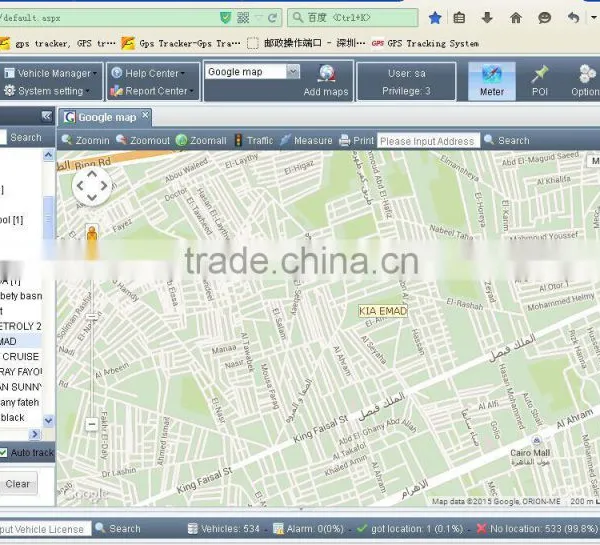Select the Measure ruler tool
The width and height of the screenshot is (600, 545).
coord(306,140)
